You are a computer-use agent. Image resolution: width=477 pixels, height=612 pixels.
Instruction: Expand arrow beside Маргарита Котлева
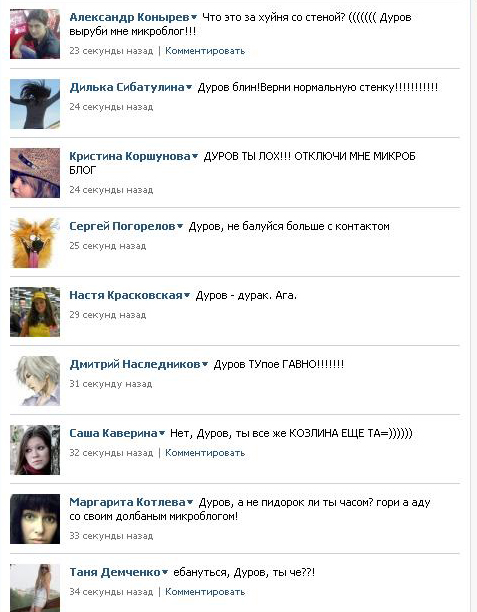(190, 502)
